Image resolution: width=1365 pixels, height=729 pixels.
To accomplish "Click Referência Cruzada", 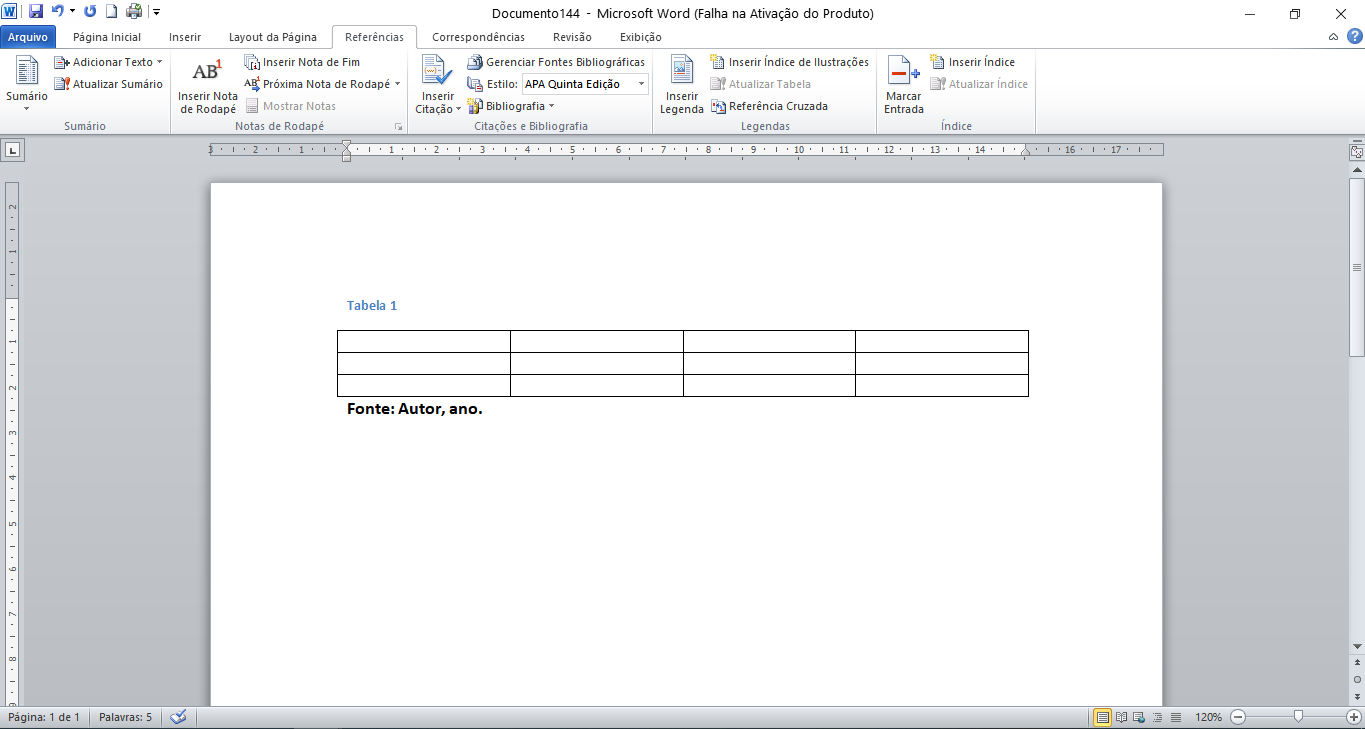I will (x=769, y=106).
